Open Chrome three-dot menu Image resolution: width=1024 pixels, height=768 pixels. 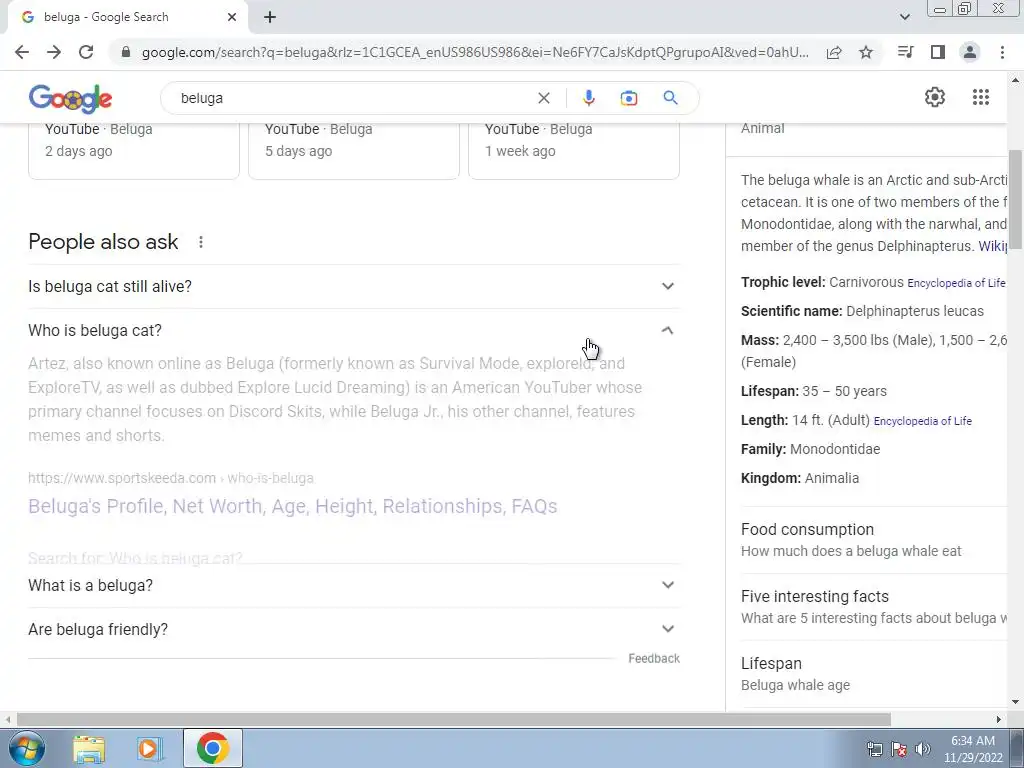[x=1002, y=52]
